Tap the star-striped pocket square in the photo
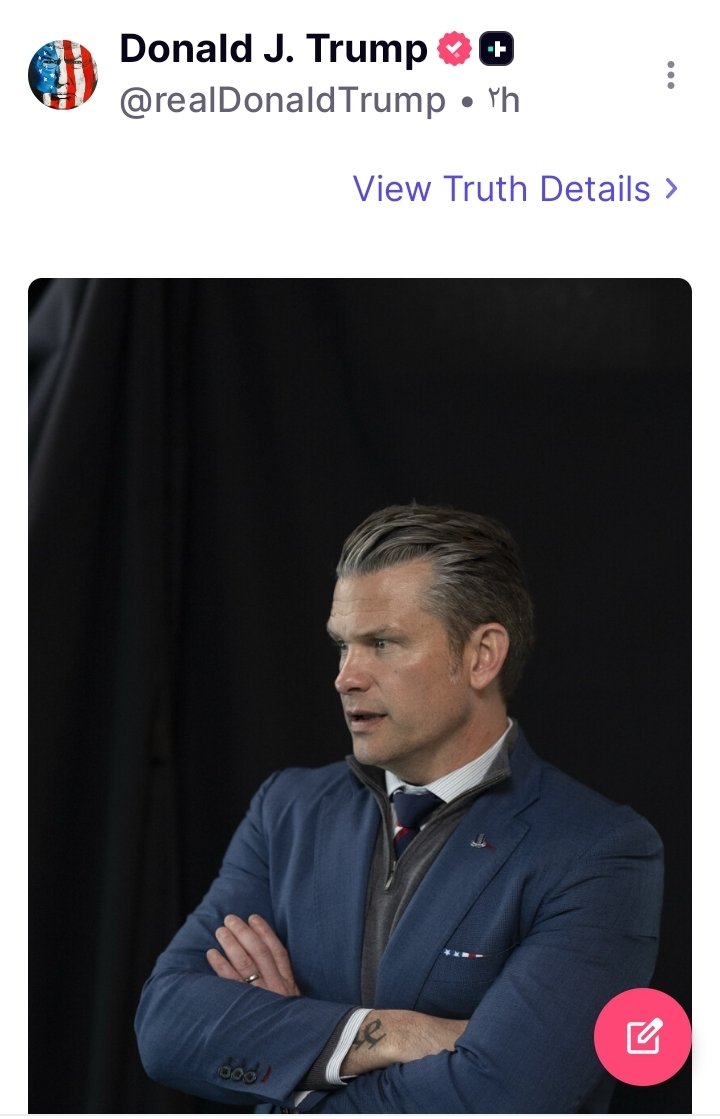The image size is (720, 1119). [x=462, y=953]
